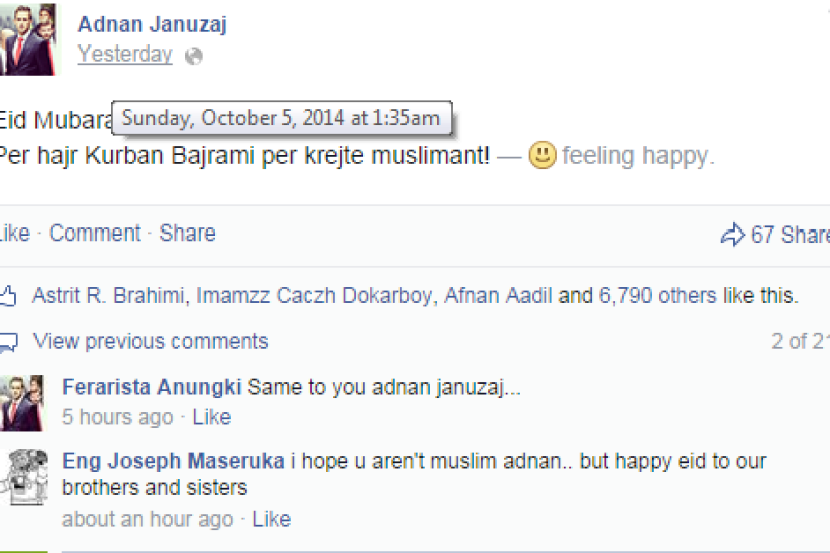
Task: Like Eng Joseph Maseruka's comment
Action: click(272, 520)
